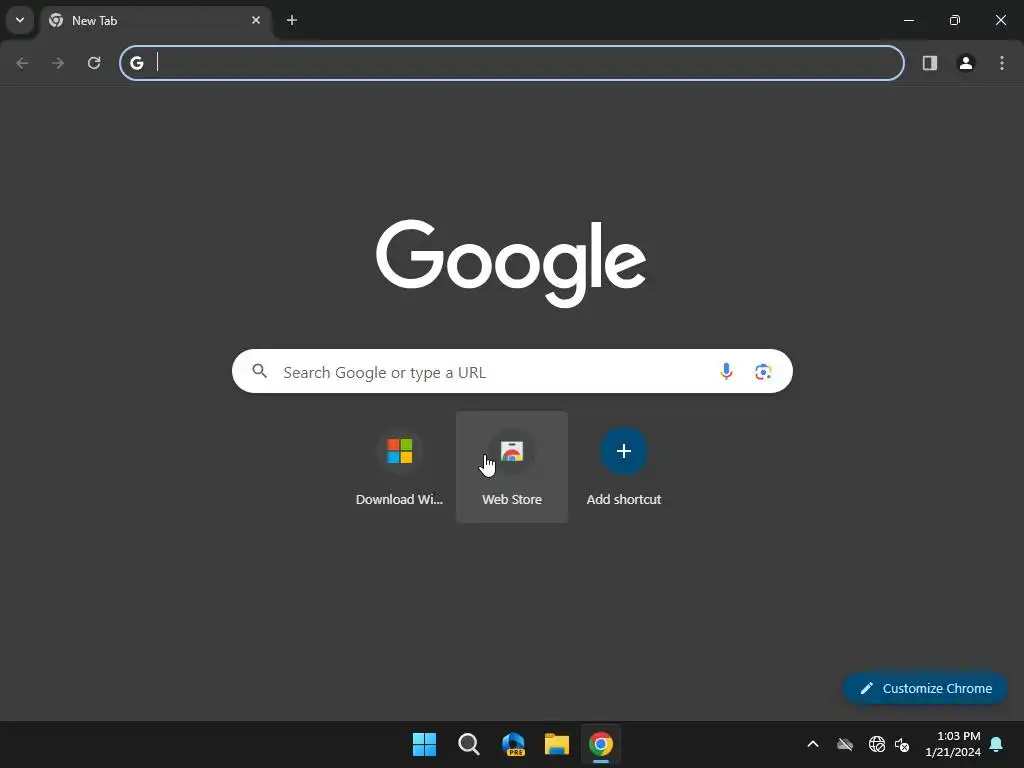Open network globe tray icon

tap(876, 744)
